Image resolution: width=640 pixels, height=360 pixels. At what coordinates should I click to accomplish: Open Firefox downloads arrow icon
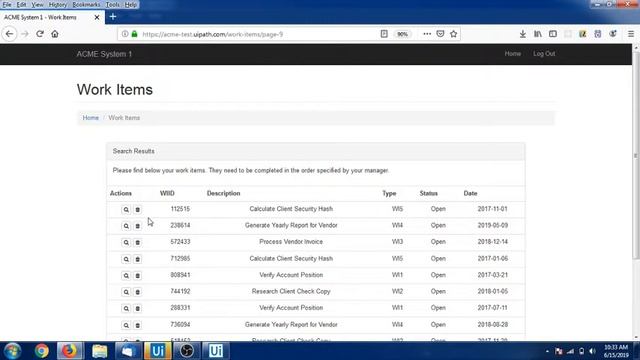522,34
